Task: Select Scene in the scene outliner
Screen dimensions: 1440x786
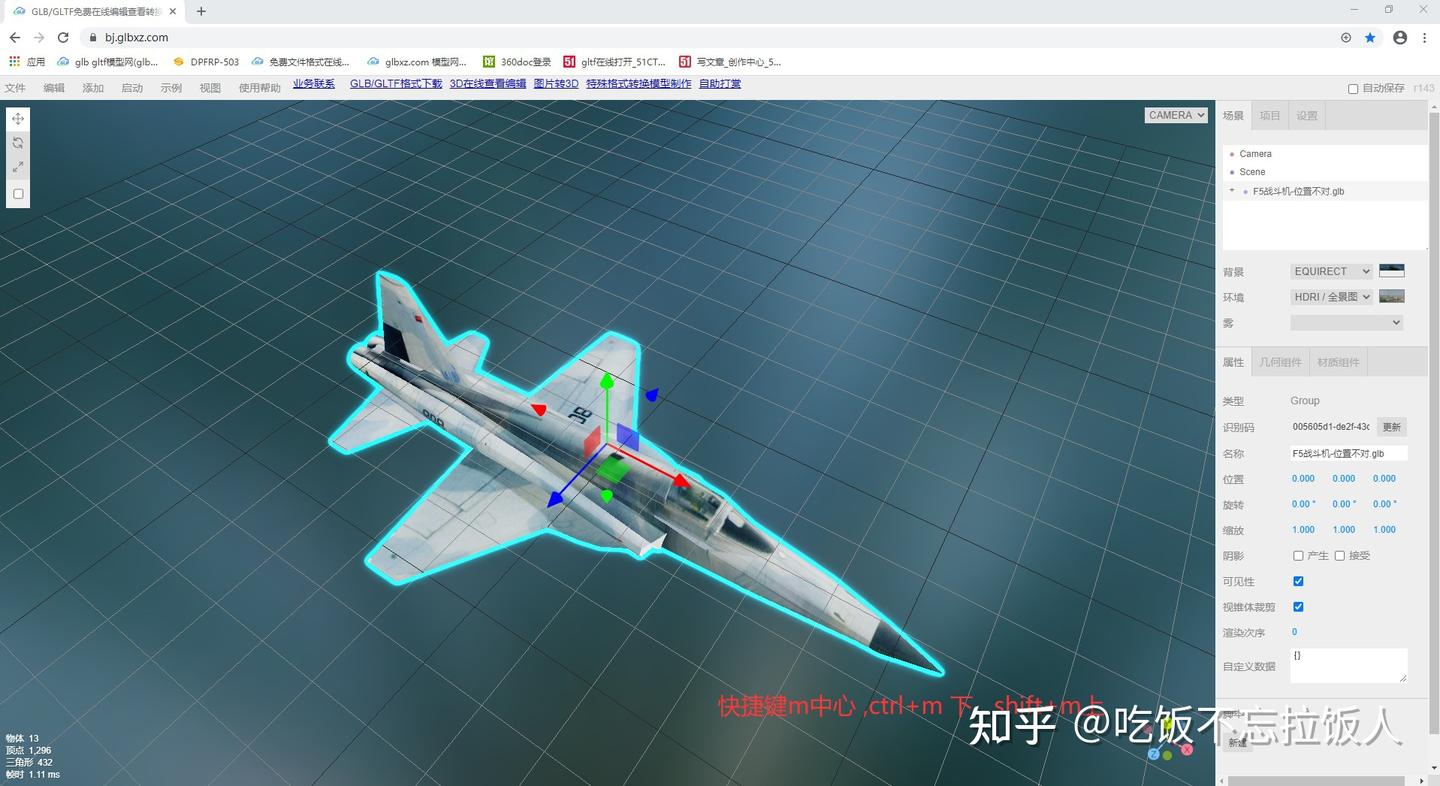Action: 1325,172
